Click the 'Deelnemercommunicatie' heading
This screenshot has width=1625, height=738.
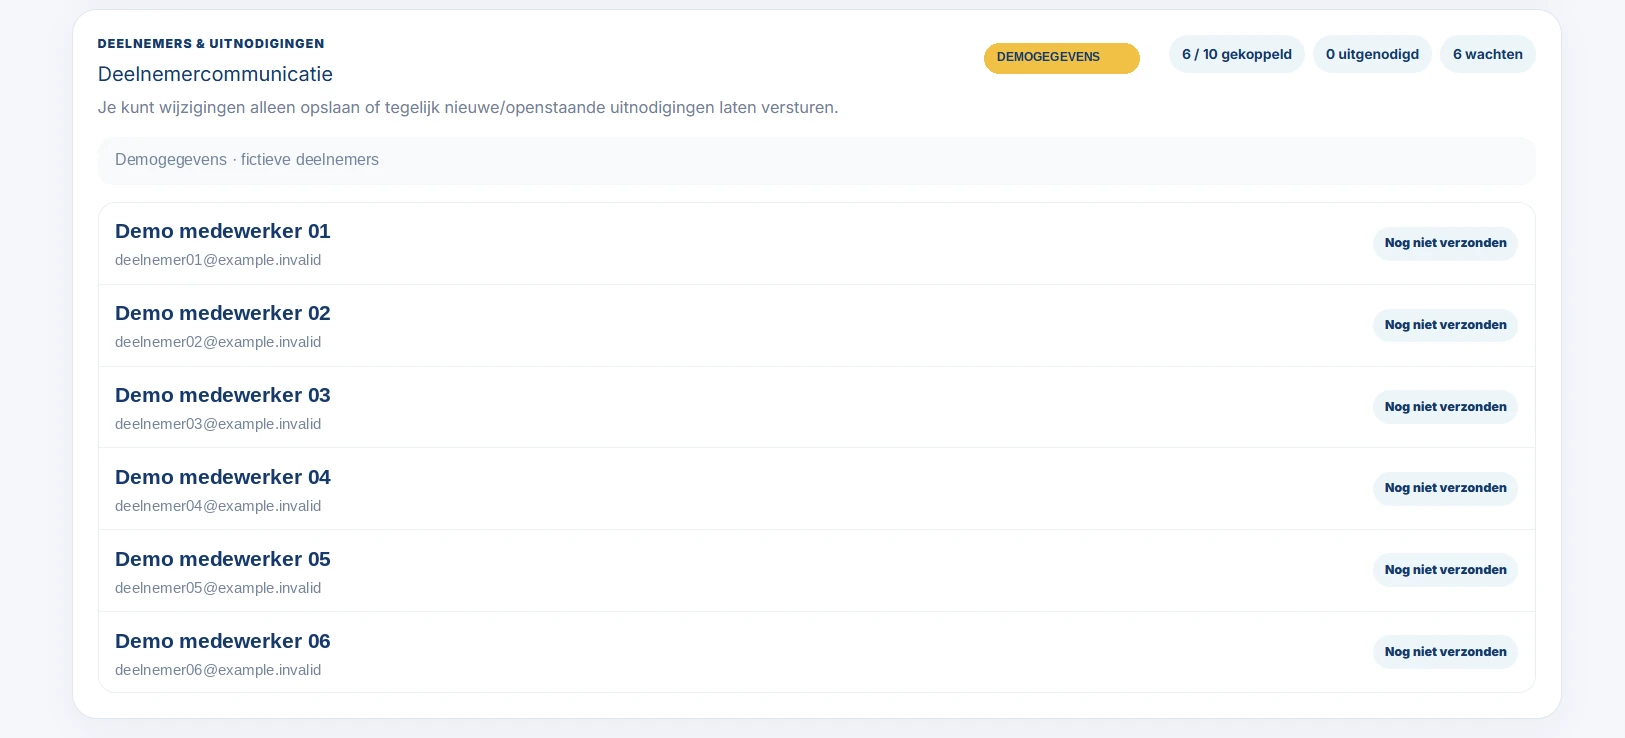coord(215,74)
